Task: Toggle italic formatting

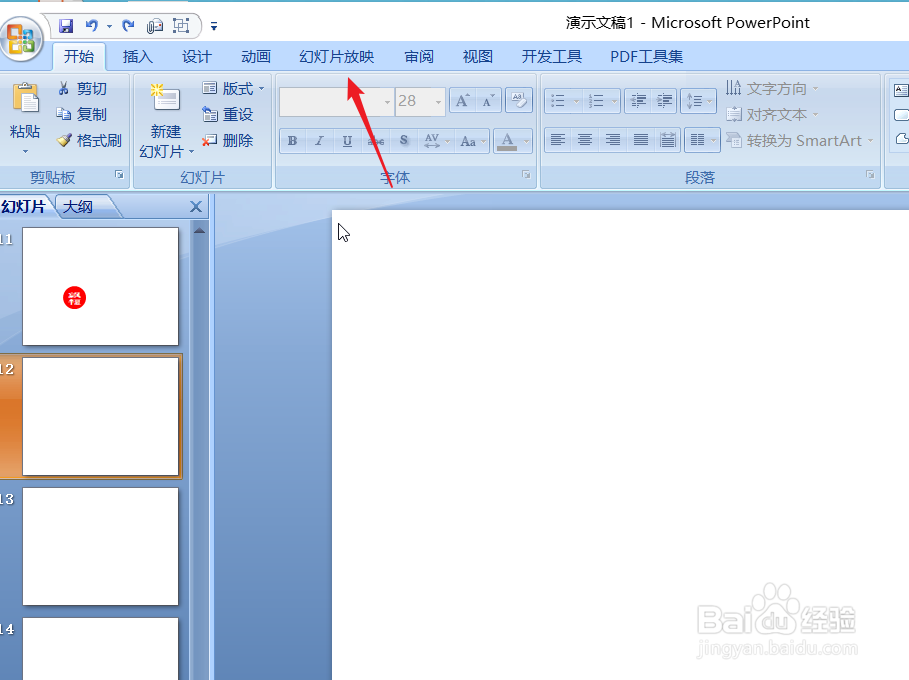Action: click(x=319, y=141)
